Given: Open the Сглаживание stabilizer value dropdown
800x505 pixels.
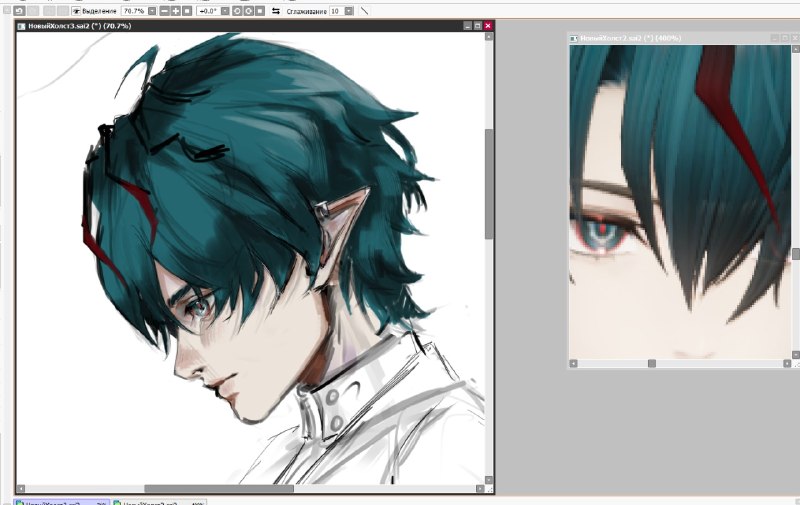Looking at the screenshot, I should [349, 11].
